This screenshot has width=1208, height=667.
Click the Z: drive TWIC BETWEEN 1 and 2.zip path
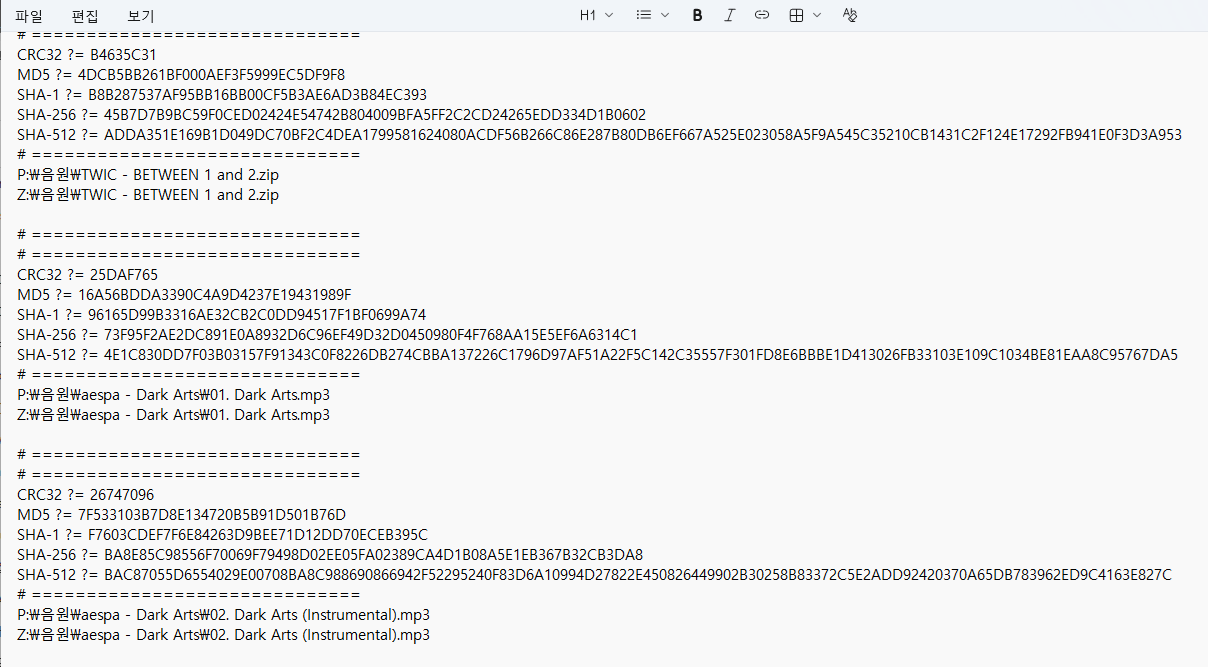pos(148,195)
